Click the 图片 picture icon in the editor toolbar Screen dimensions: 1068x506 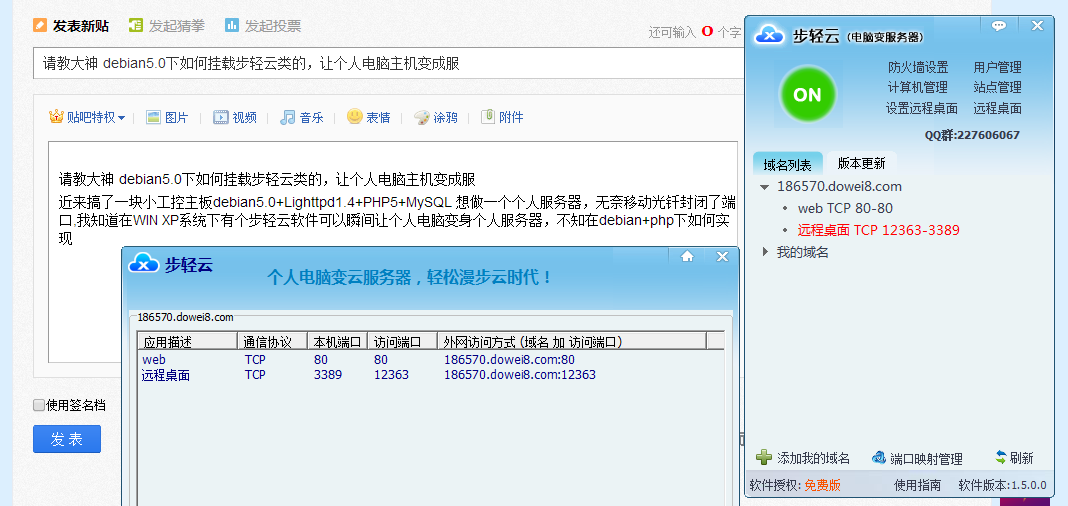pyautogui.click(x=153, y=117)
